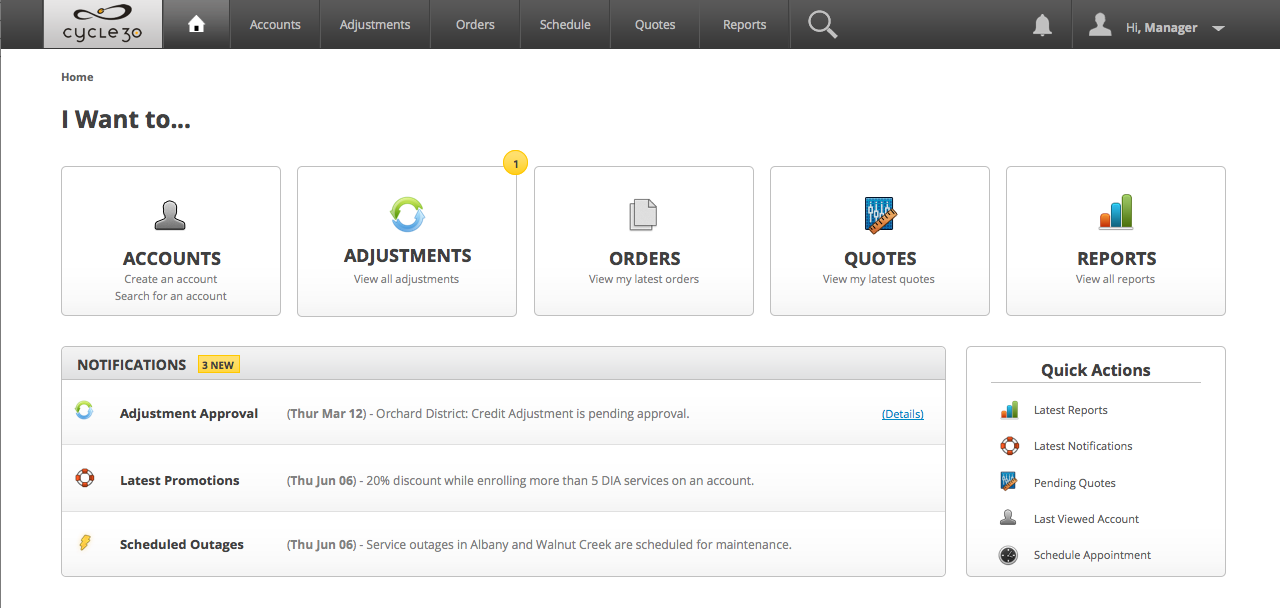Open the Schedule menu
Image resolution: width=1280 pixels, height=608 pixels.
(x=565, y=24)
